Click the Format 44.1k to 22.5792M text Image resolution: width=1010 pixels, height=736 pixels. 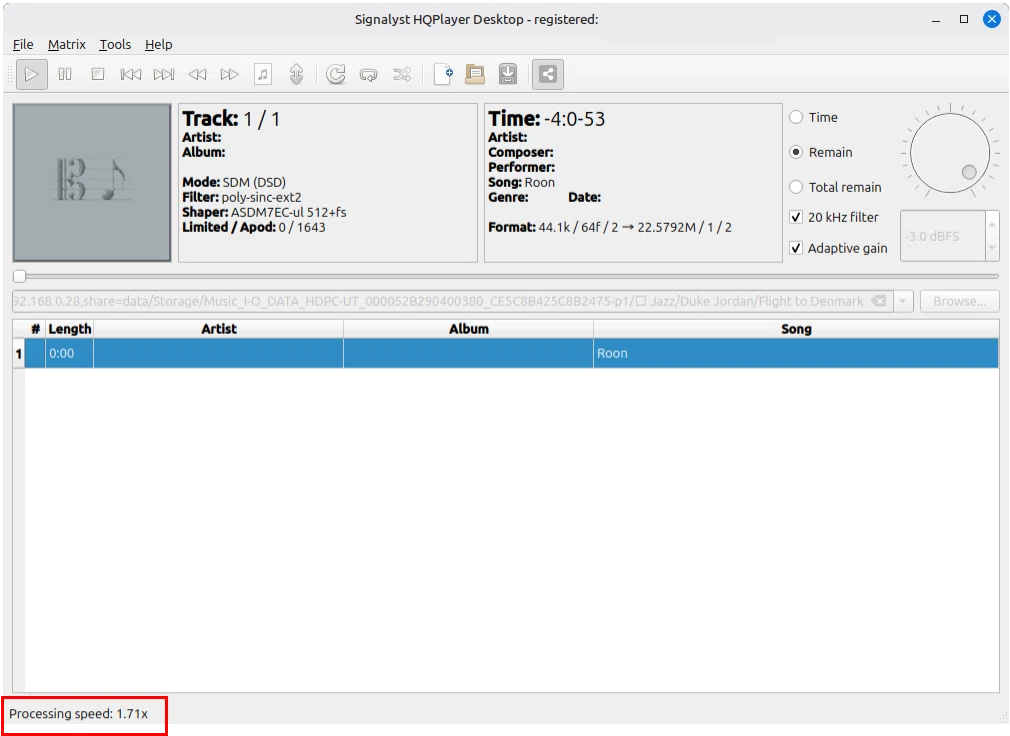point(609,227)
